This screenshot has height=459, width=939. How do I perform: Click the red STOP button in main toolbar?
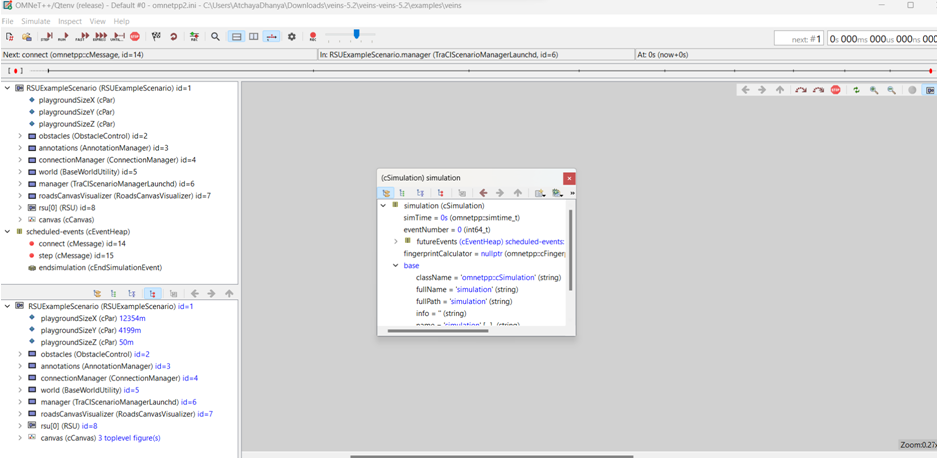point(135,37)
